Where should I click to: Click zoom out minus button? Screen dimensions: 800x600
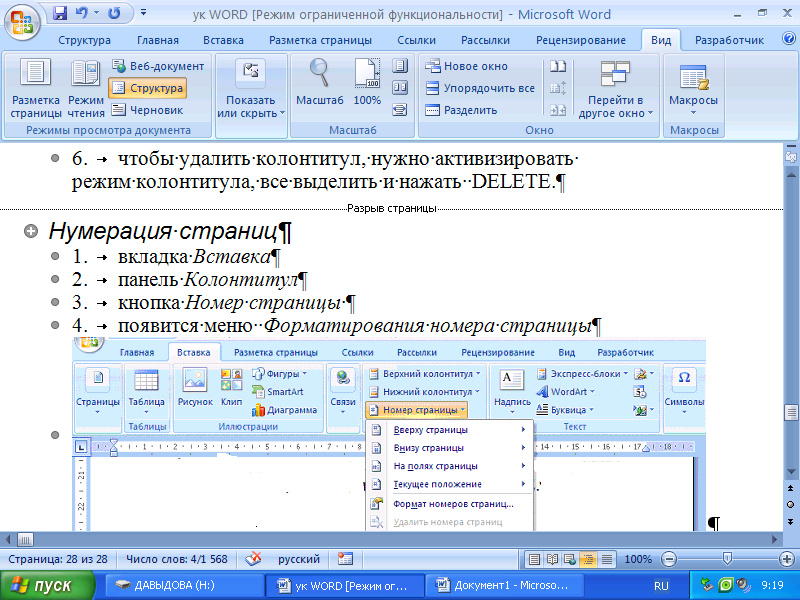point(669,560)
